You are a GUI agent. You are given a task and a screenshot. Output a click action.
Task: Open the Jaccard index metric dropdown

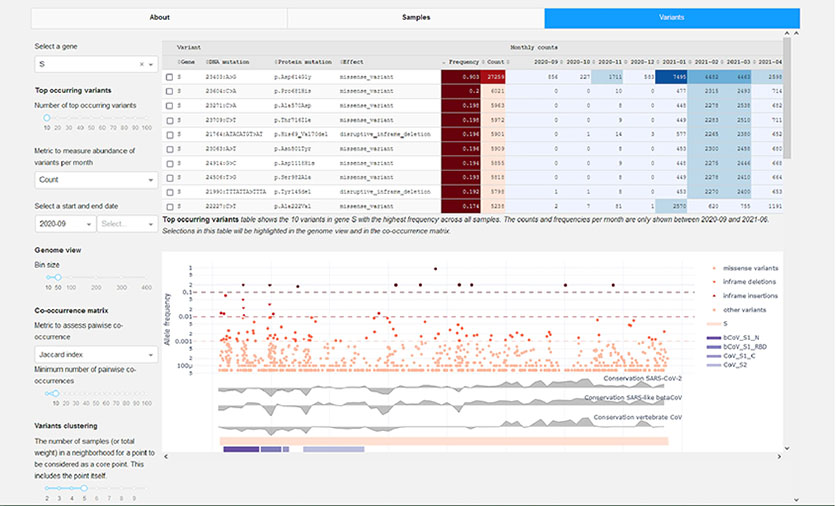tap(96, 355)
